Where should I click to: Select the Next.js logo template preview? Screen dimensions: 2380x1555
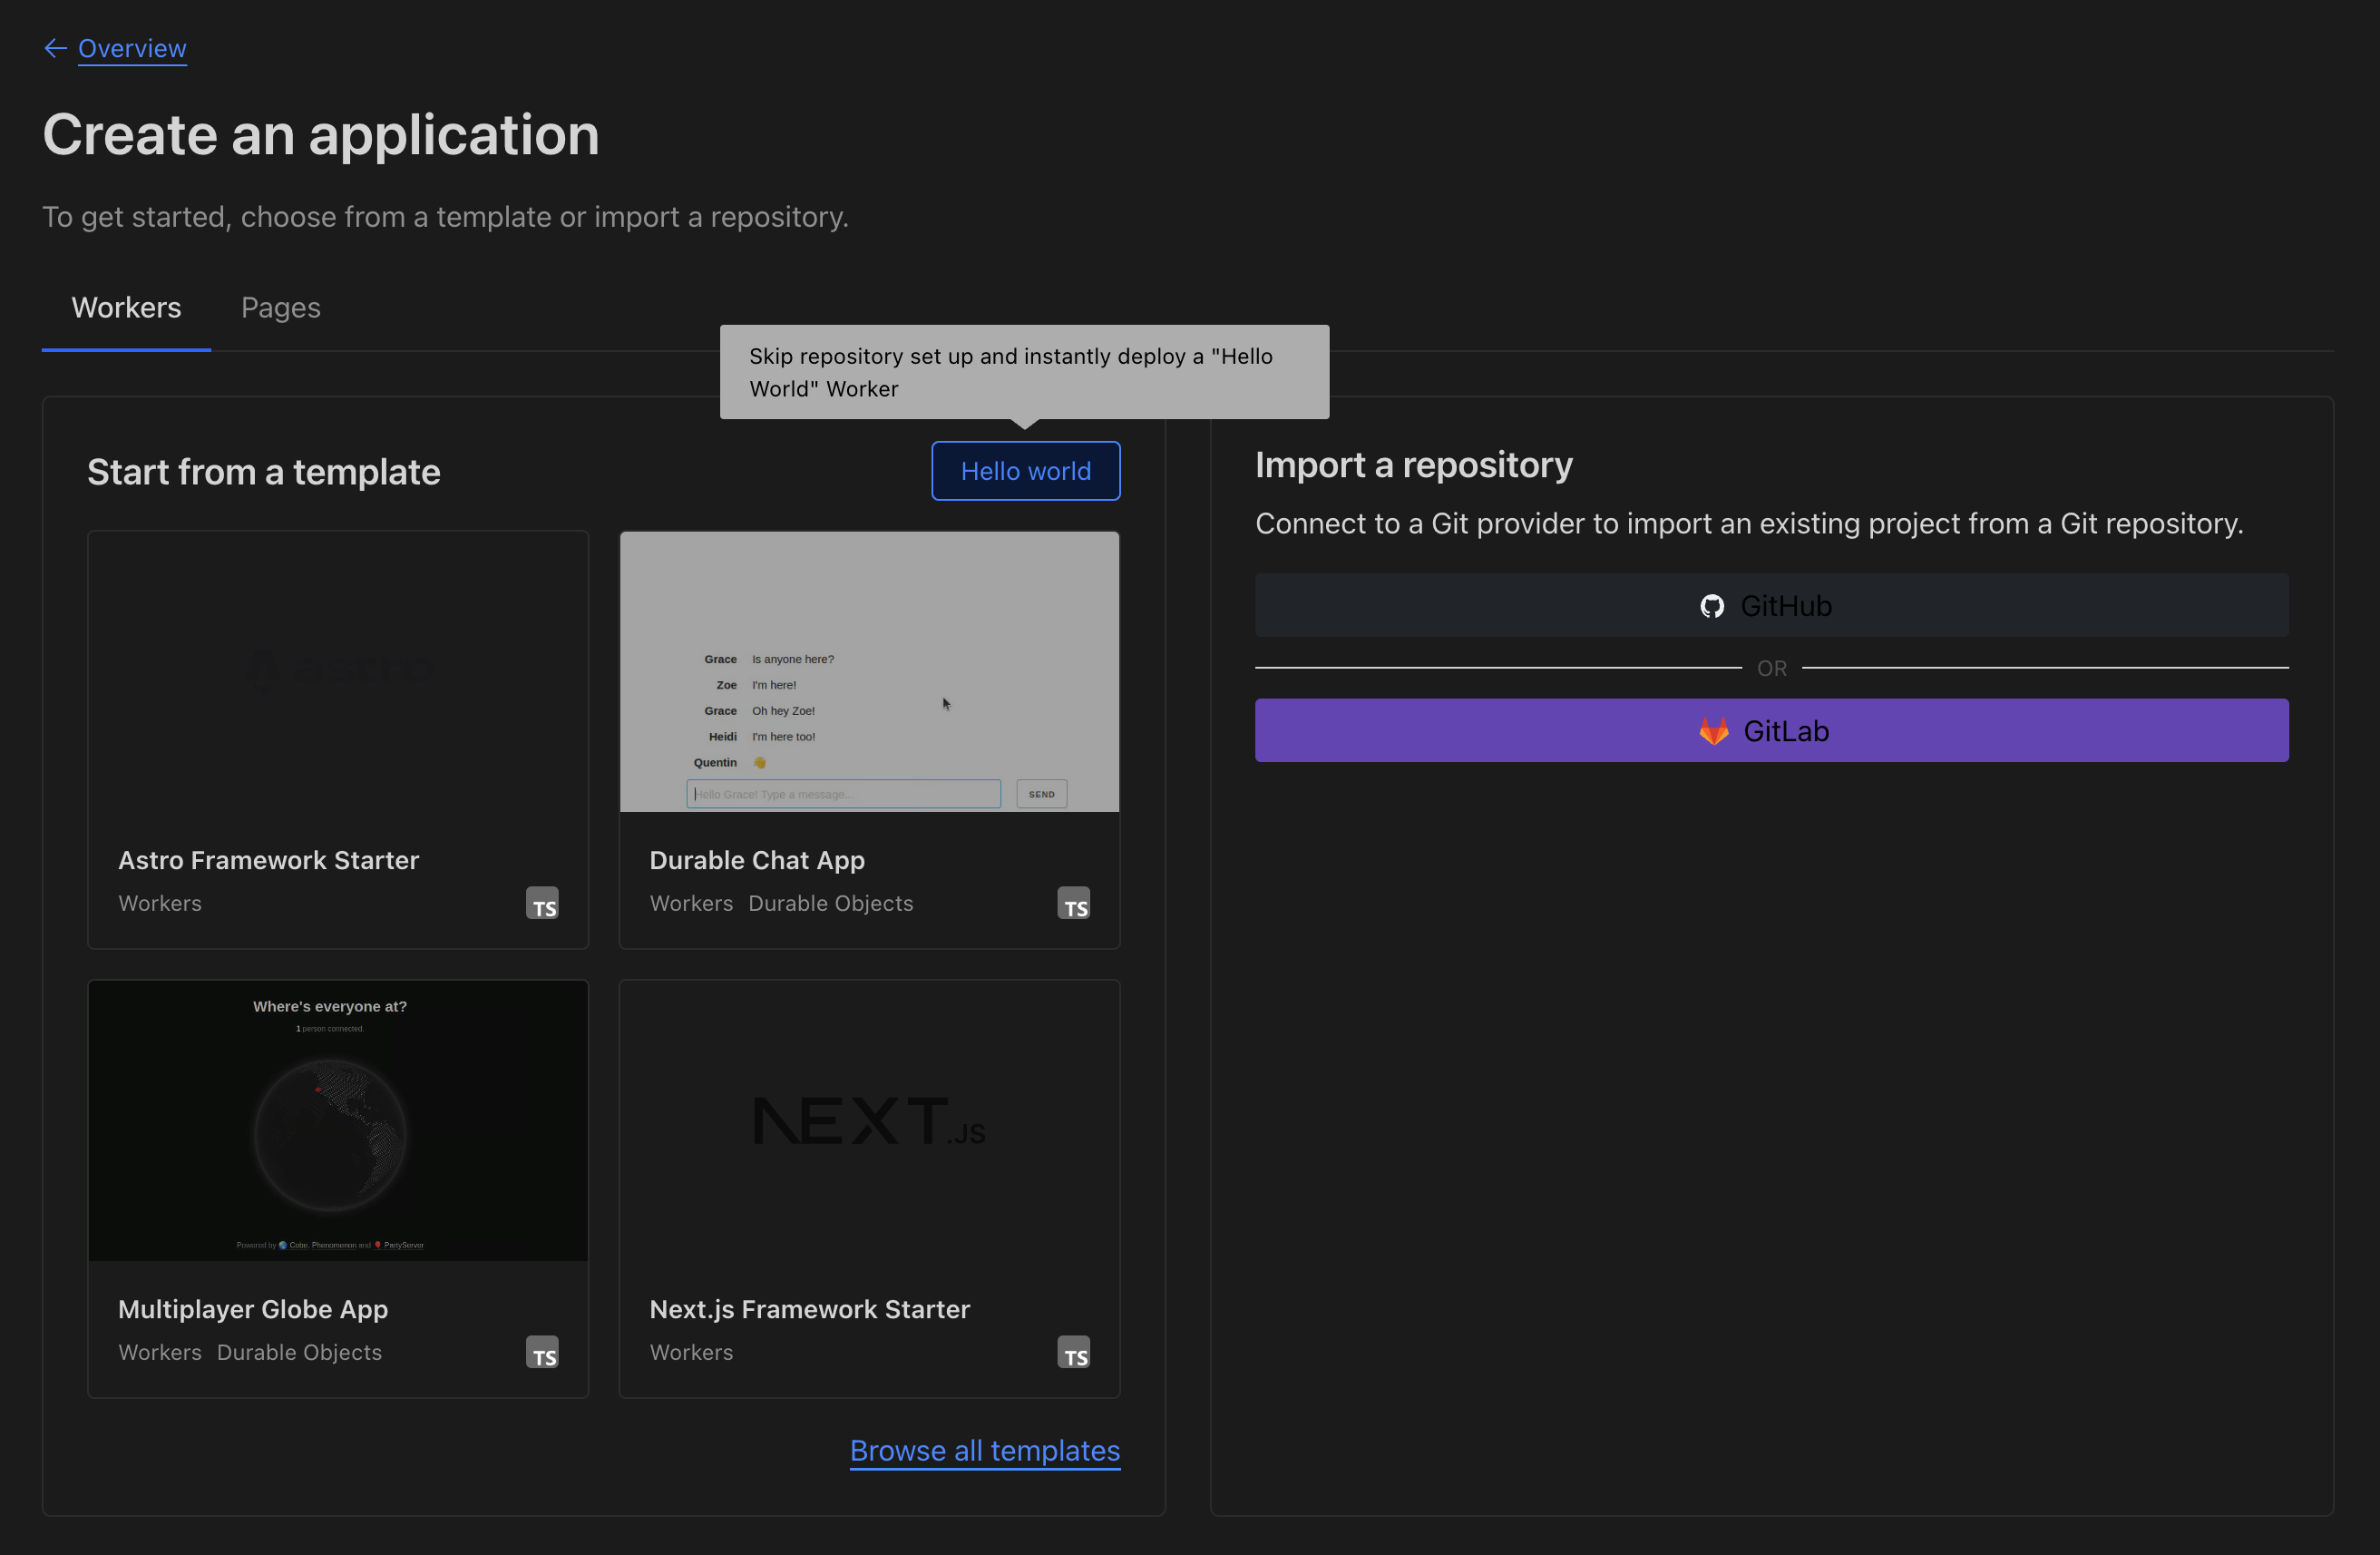869,1120
